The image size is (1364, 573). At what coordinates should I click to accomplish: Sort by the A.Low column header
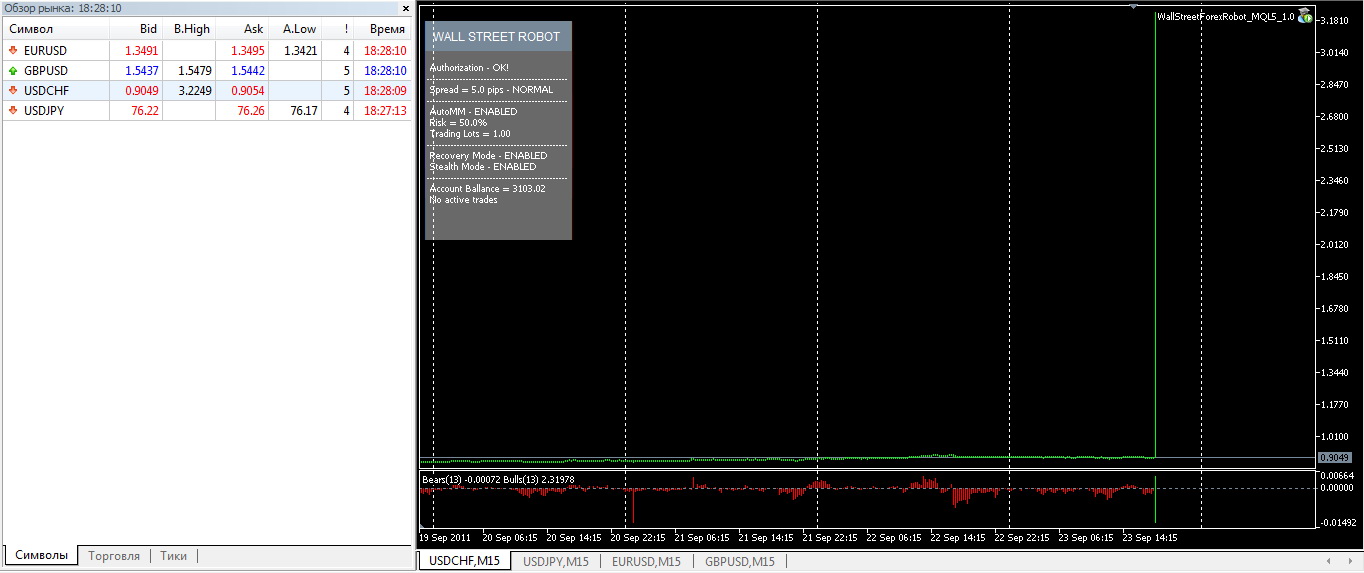pos(295,29)
